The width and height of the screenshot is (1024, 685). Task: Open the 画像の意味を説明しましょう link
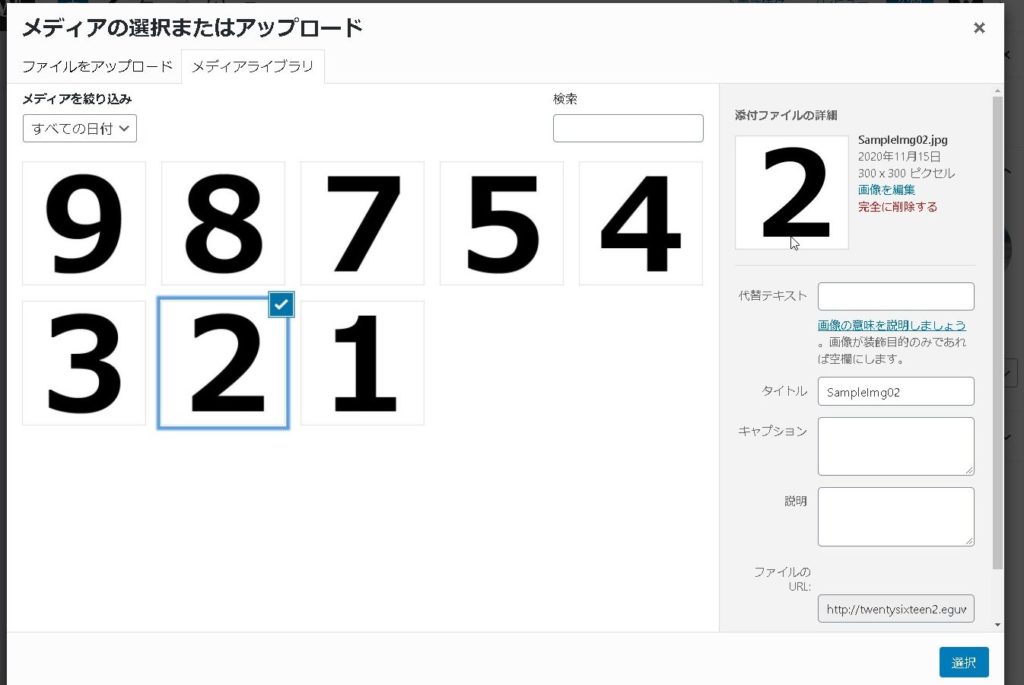[x=891, y=326]
